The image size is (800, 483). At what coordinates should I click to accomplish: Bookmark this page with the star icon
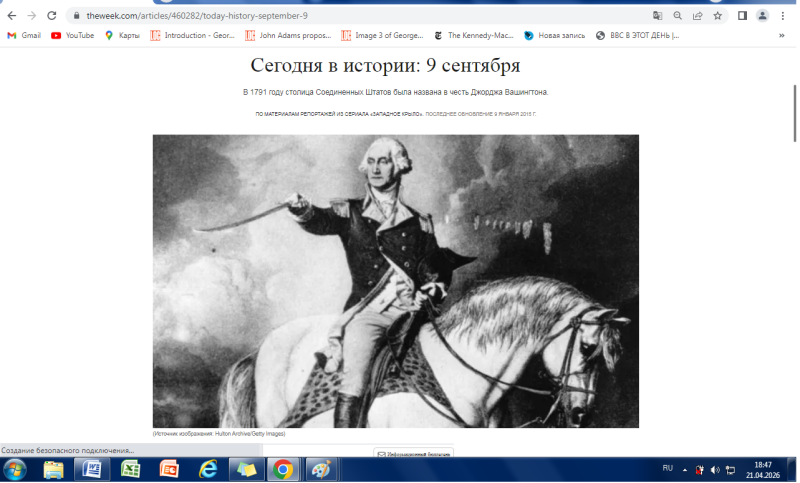pos(717,16)
